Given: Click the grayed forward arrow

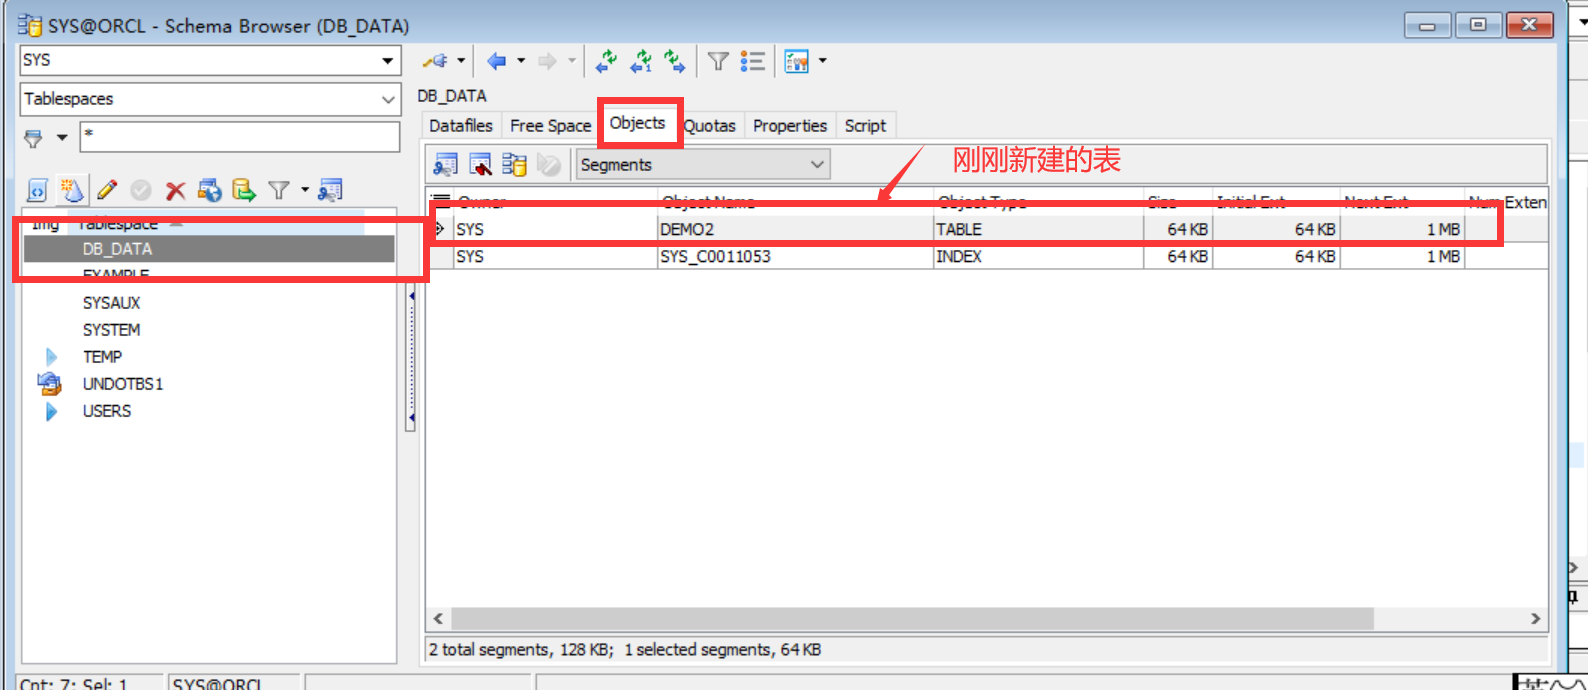Looking at the screenshot, I should (x=547, y=61).
